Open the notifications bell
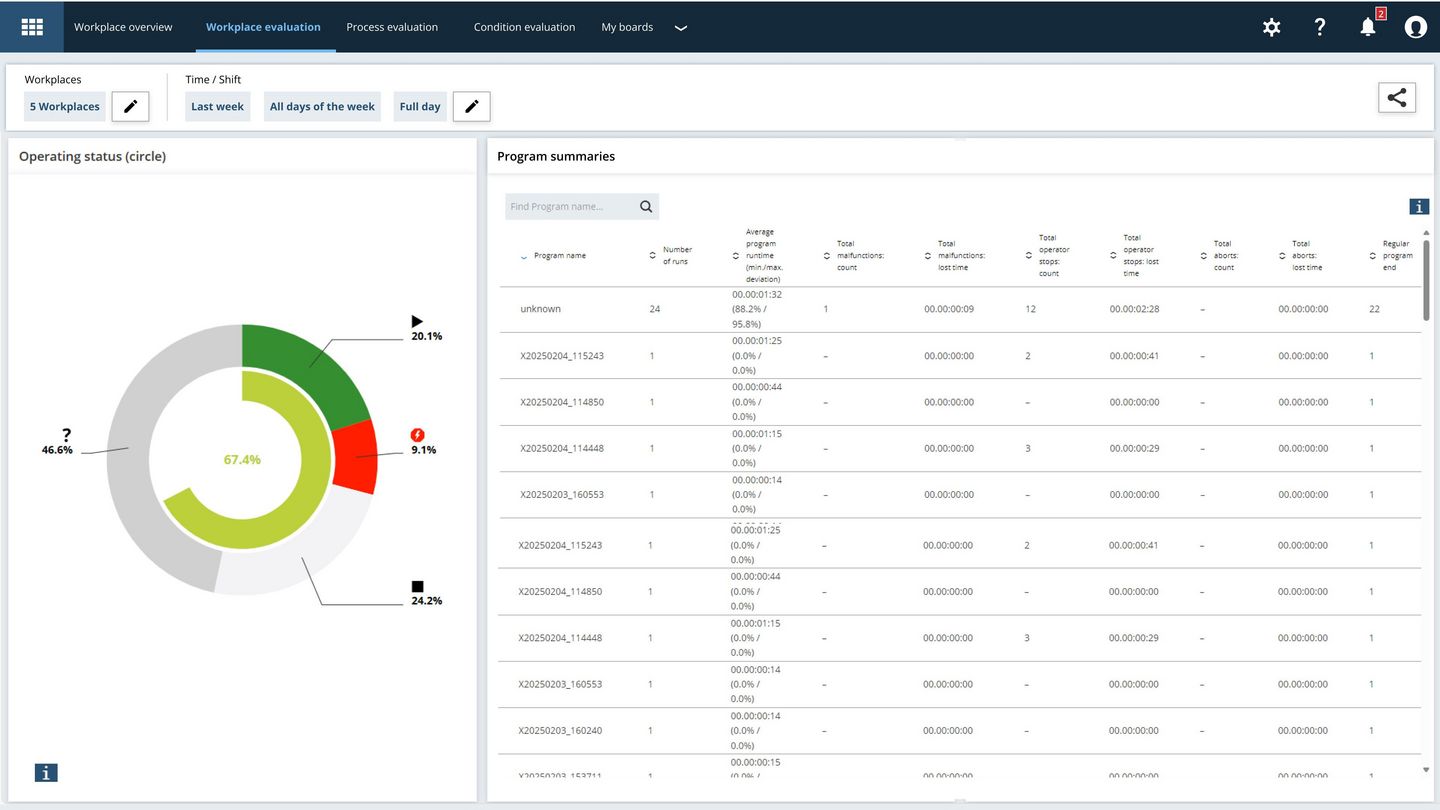This screenshot has width=1440, height=810. coord(1368,27)
